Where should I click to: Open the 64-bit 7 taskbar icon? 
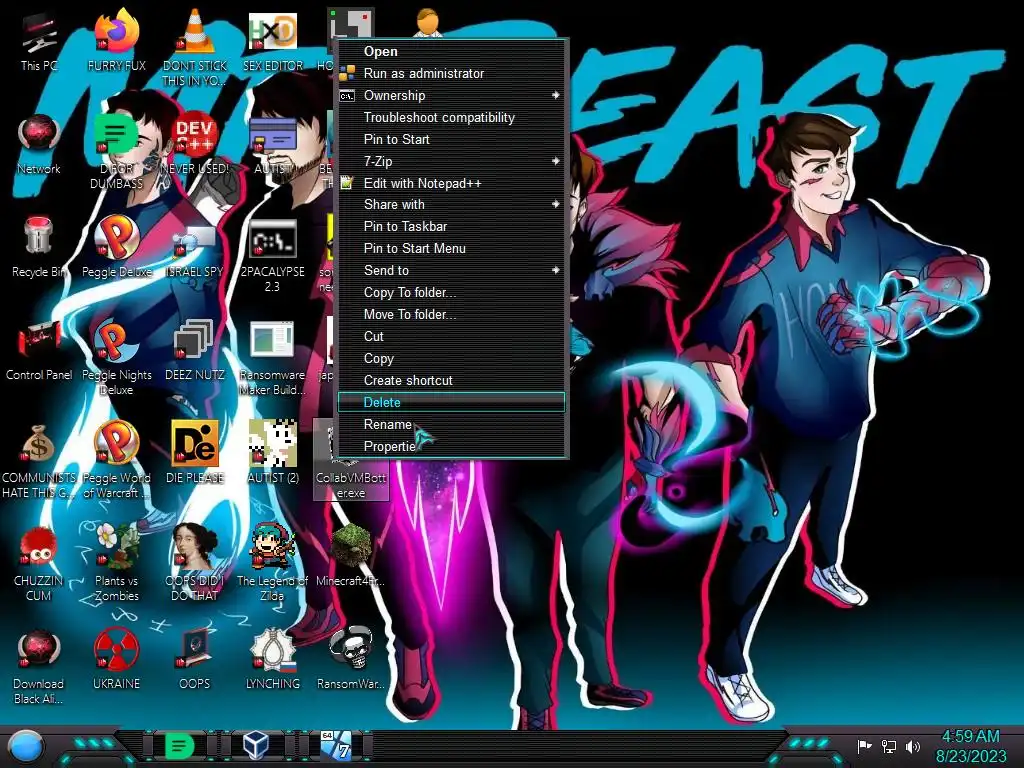click(336, 745)
